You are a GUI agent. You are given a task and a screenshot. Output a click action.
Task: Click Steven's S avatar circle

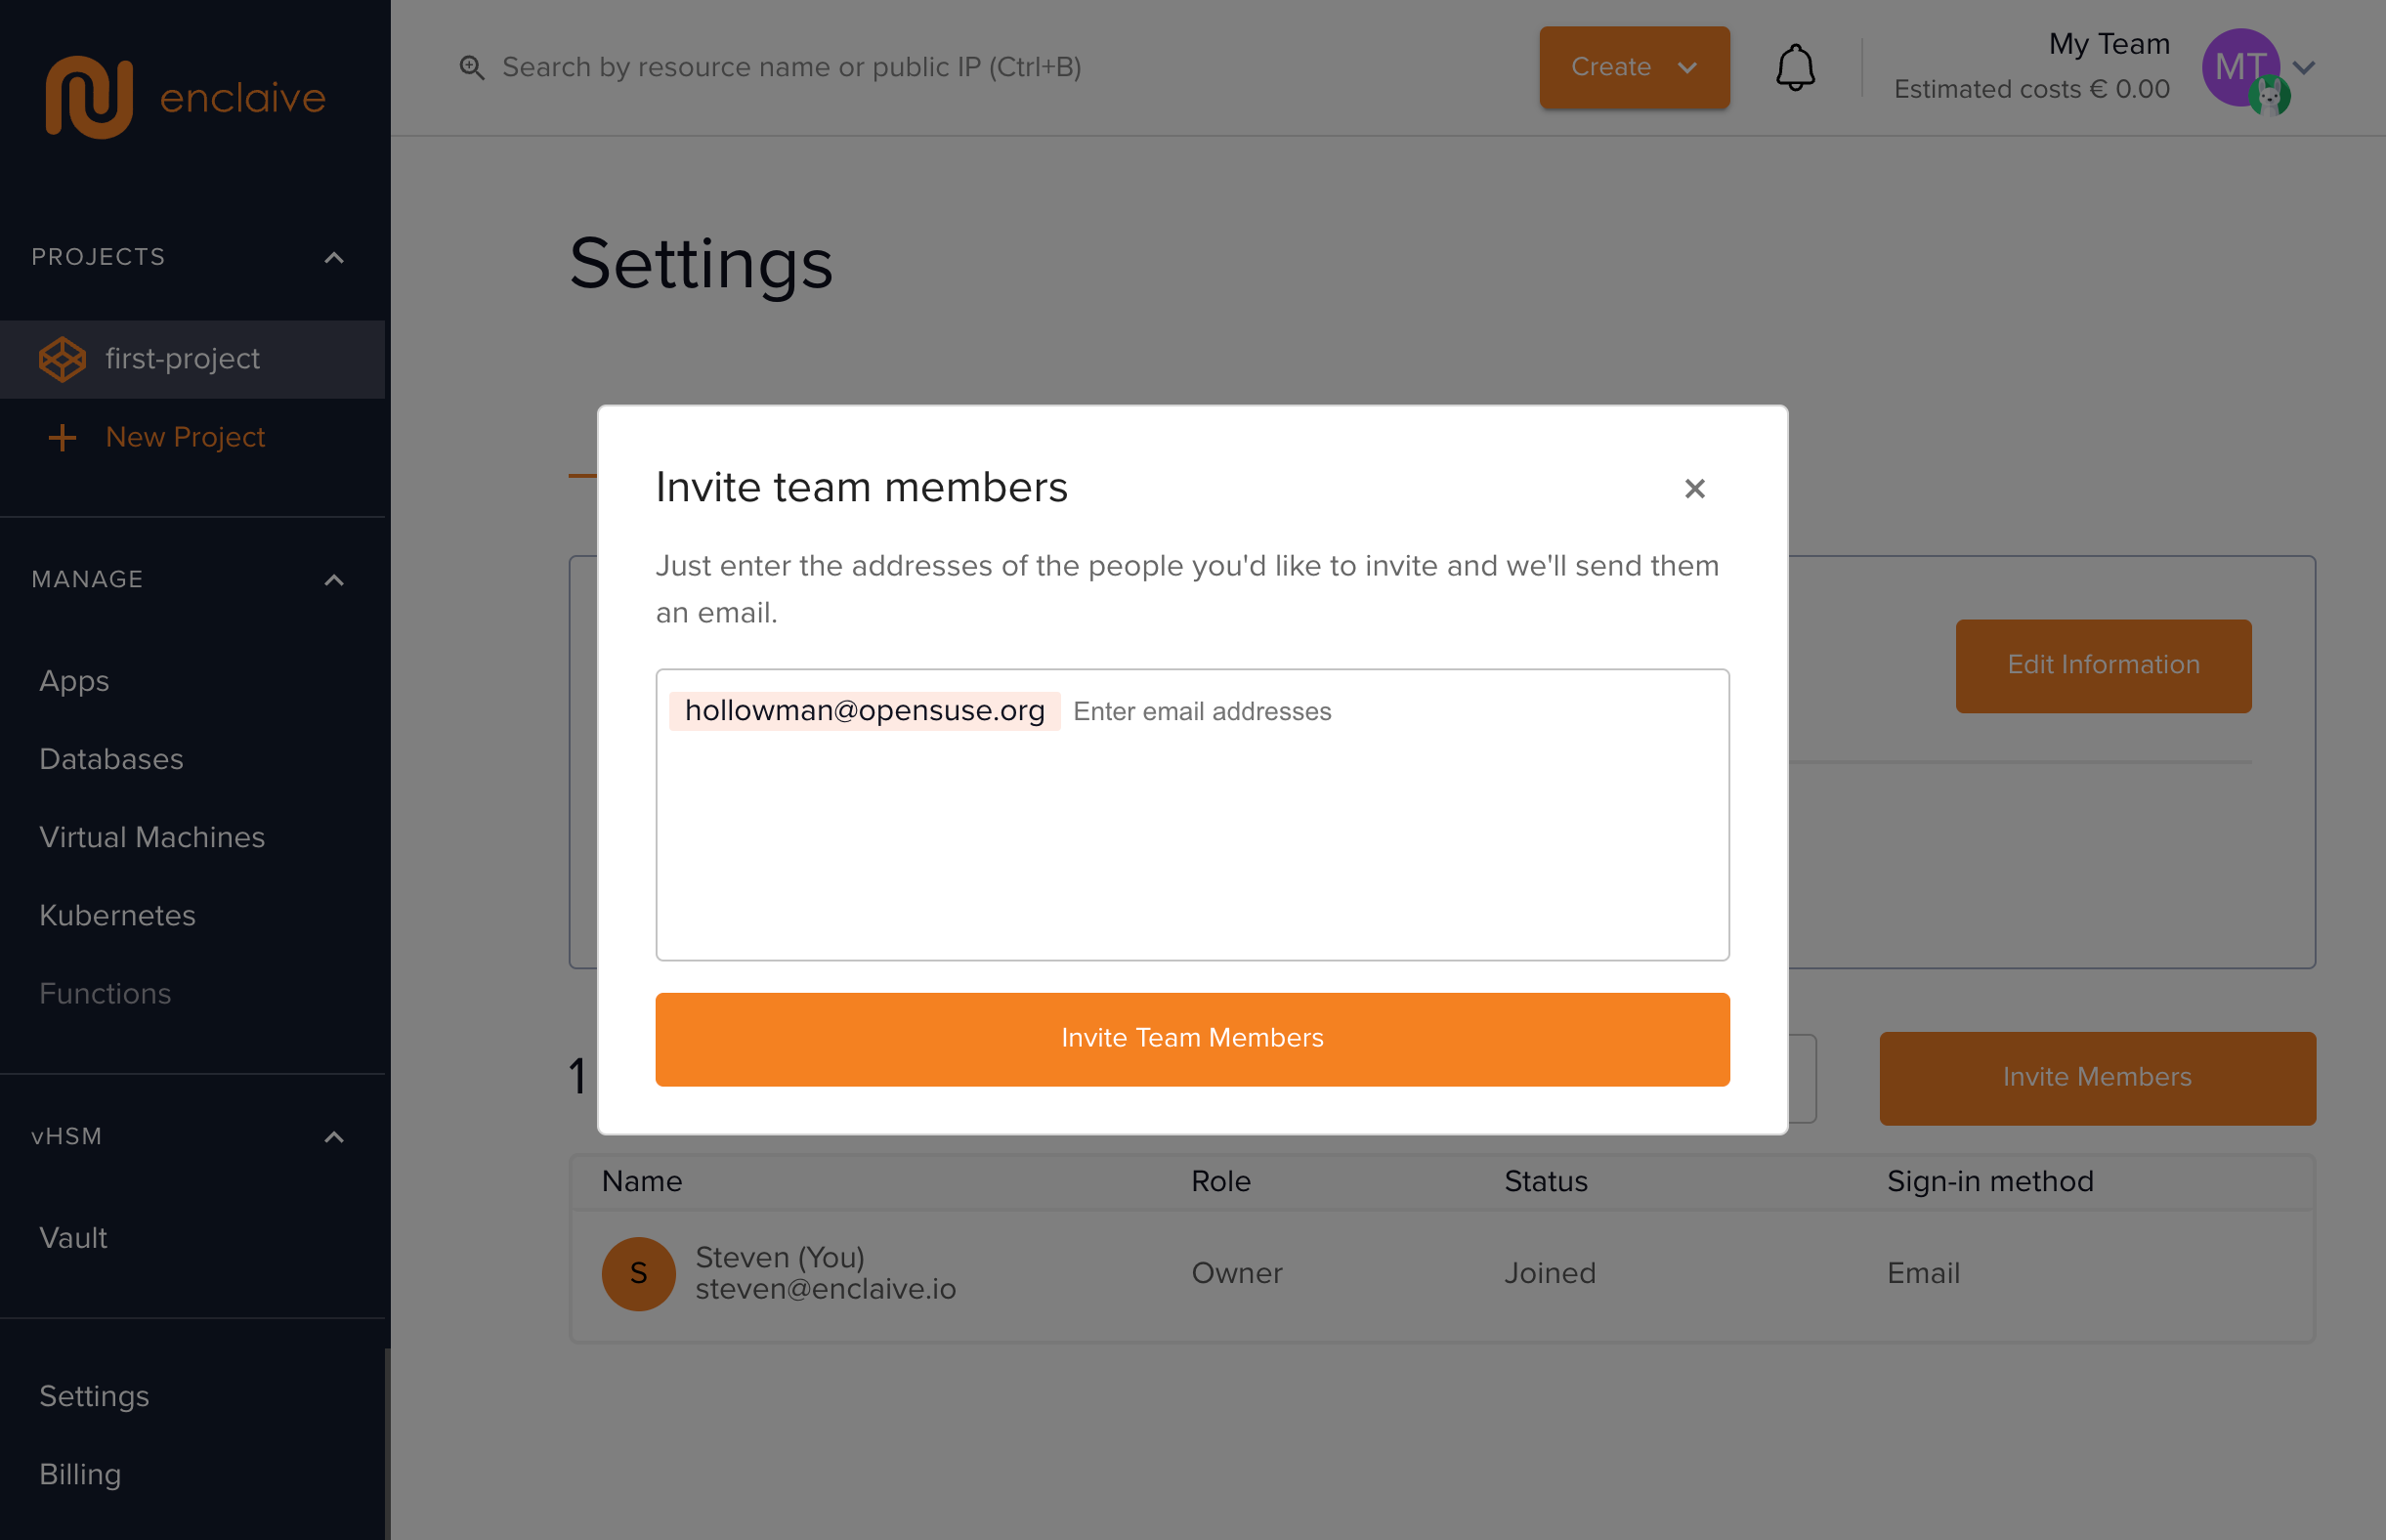coord(638,1273)
